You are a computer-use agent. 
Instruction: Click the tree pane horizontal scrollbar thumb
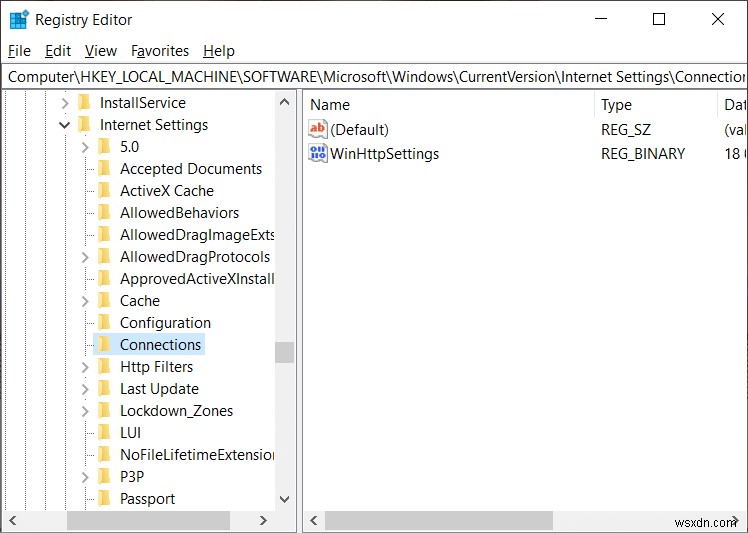pos(148,520)
